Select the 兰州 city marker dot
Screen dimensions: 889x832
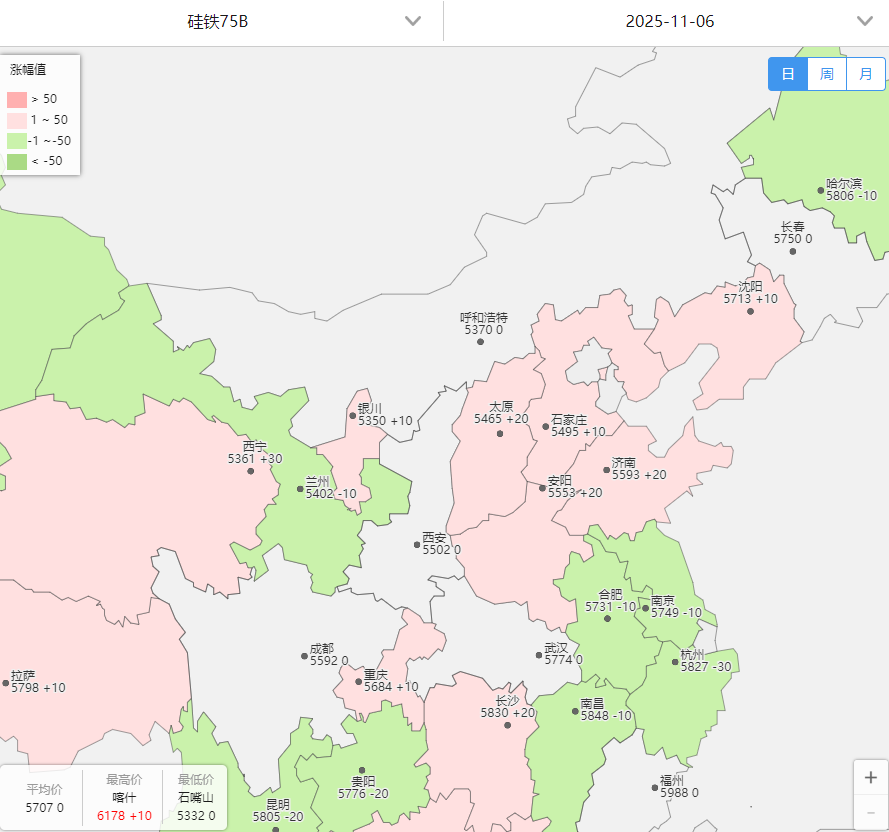(x=300, y=489)
